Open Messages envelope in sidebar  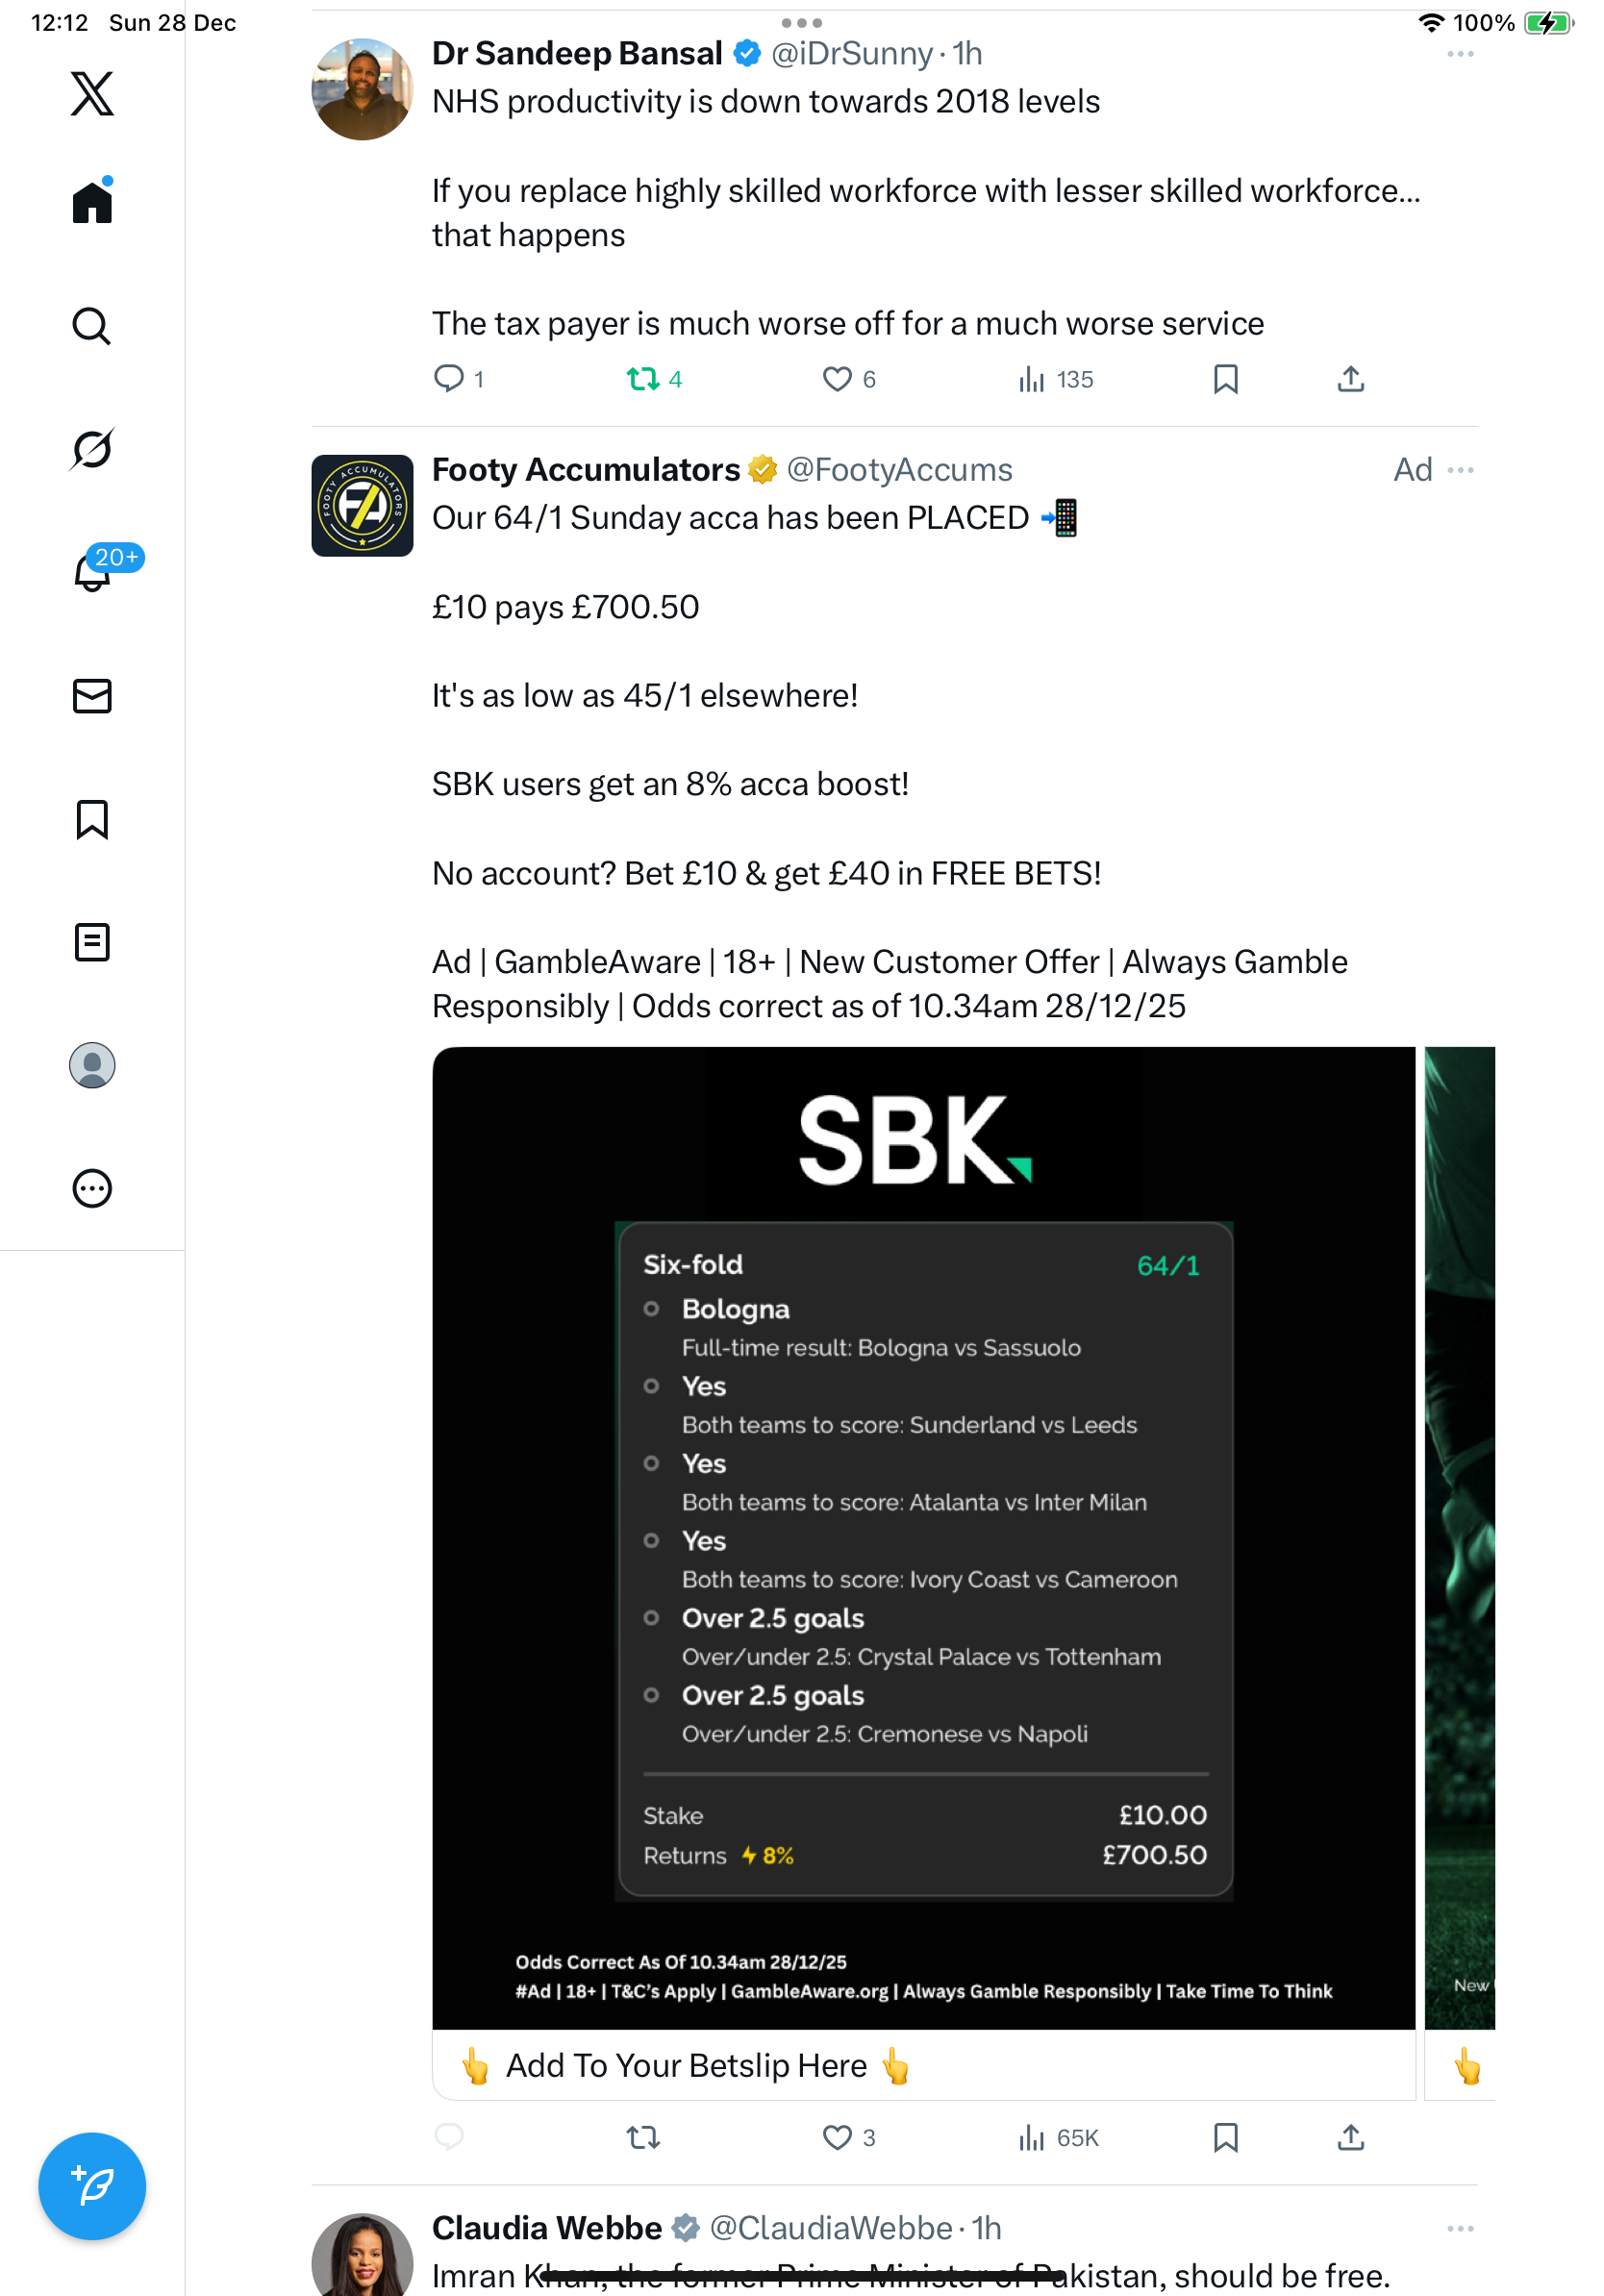tap(92, 696)
